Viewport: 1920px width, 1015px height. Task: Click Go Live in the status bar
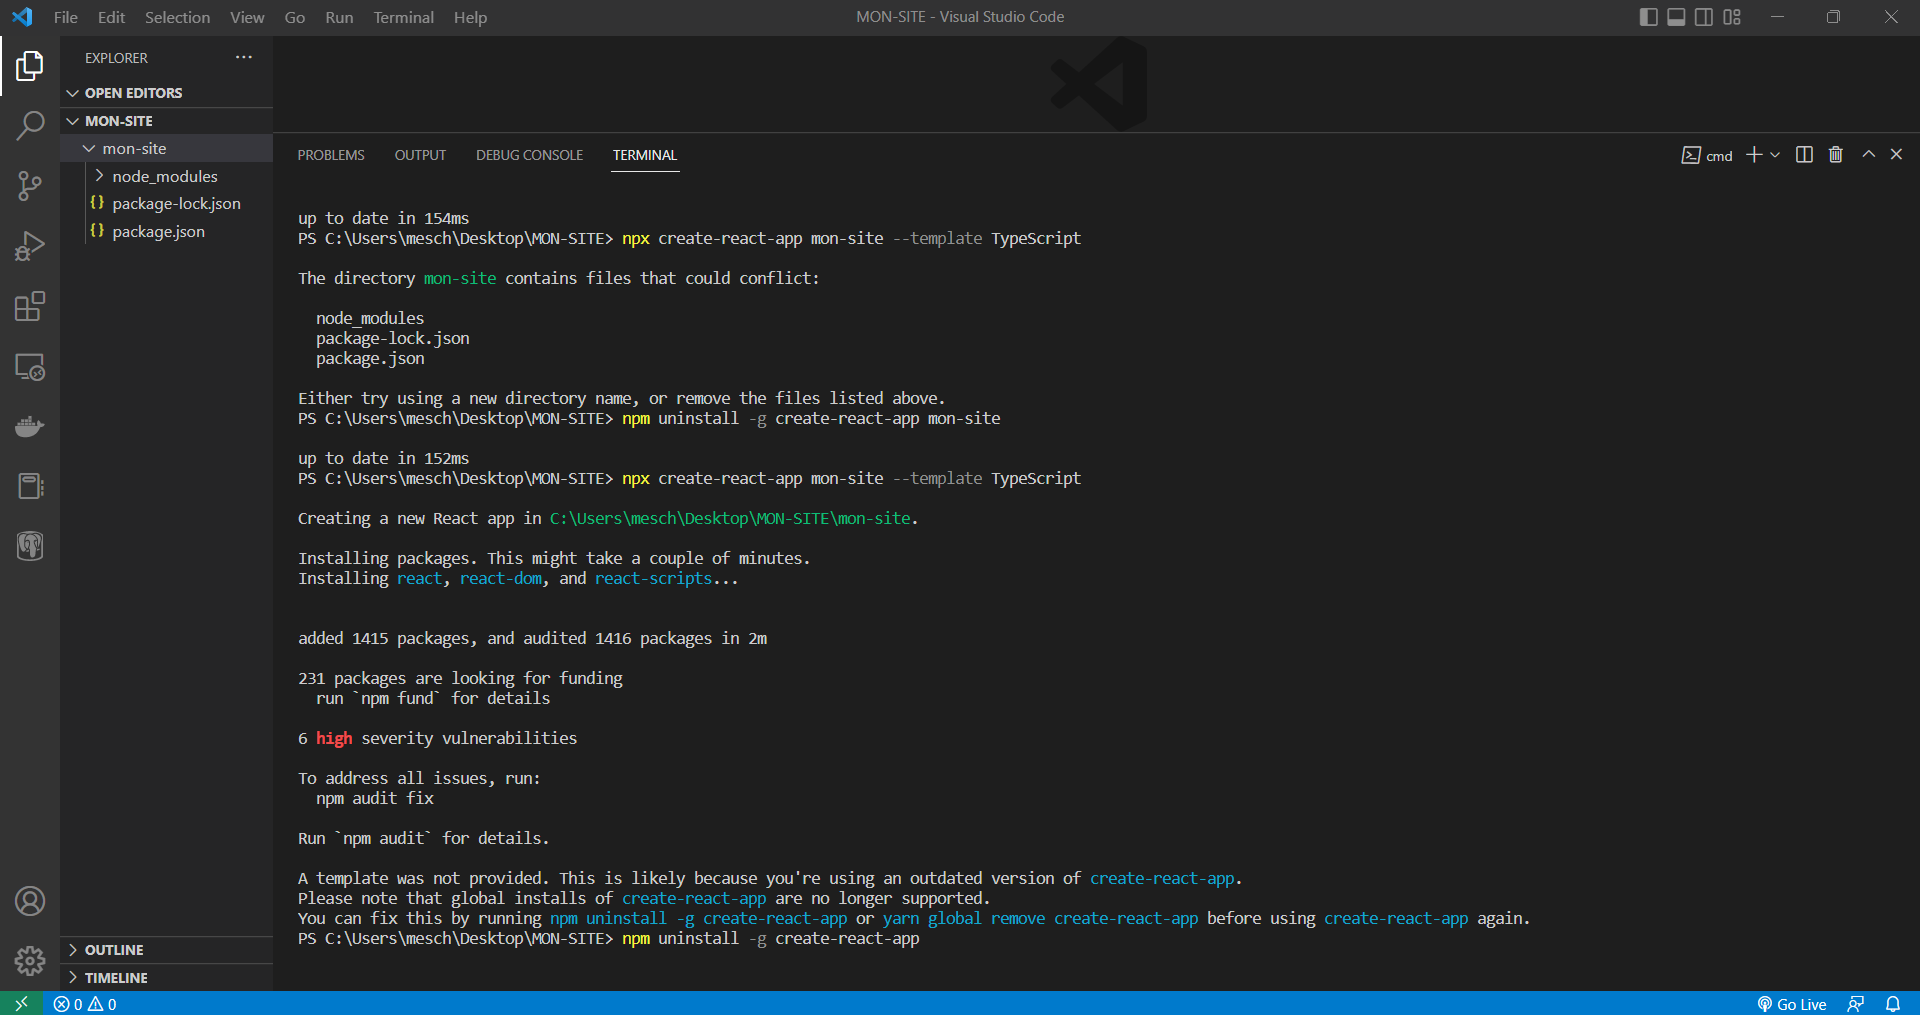(x=1792, y=1004)
